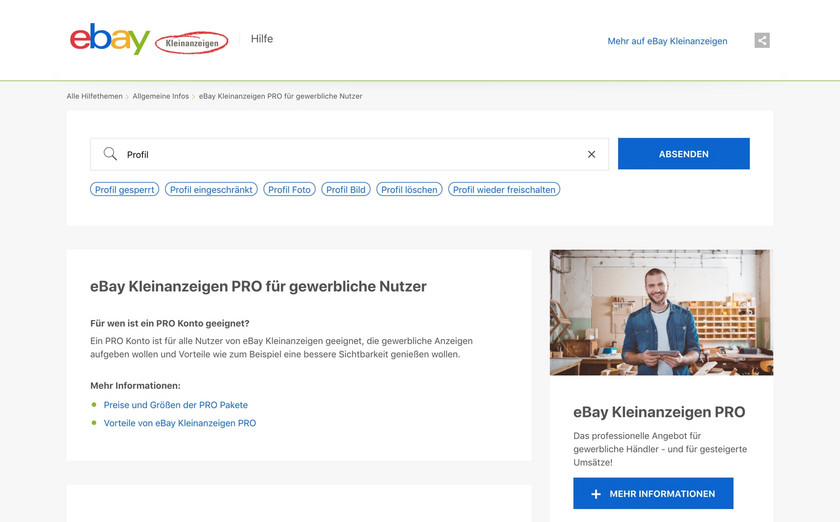Click the share icon in header
Screen dimensions: 840x522
pyautogui.click(x=762, y=41)
